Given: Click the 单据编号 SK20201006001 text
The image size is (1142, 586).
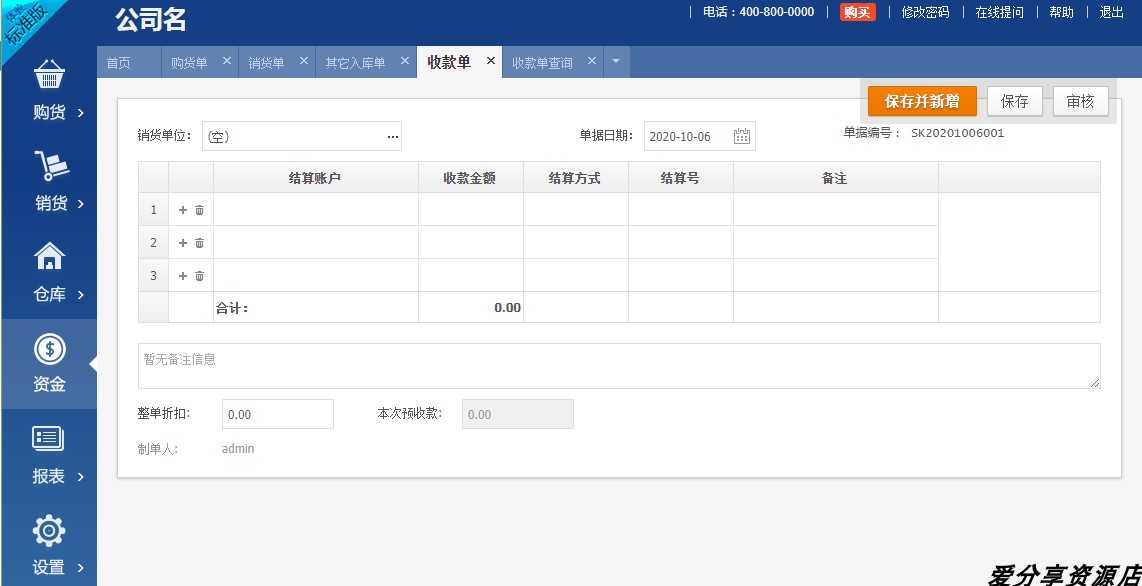Looking at the screenshot, I should tap(957, 133).
